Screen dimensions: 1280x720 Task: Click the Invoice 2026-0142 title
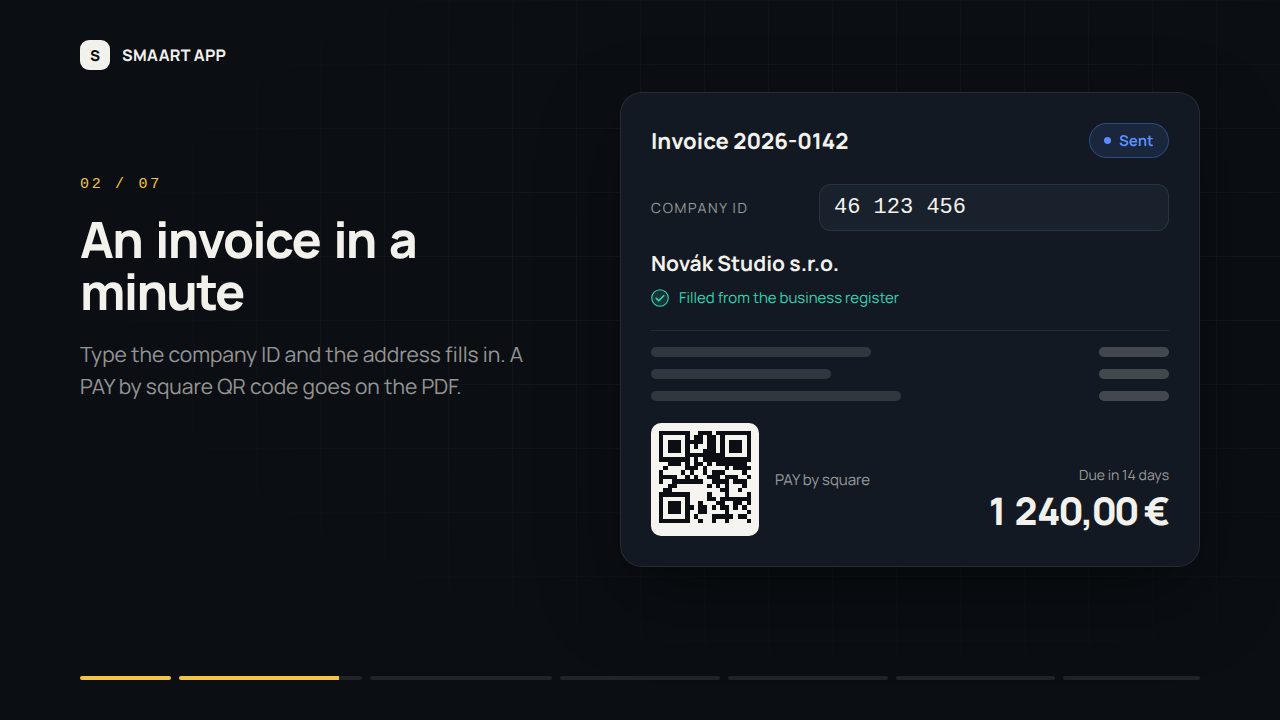pyautogui.click(x=750, y=141)
